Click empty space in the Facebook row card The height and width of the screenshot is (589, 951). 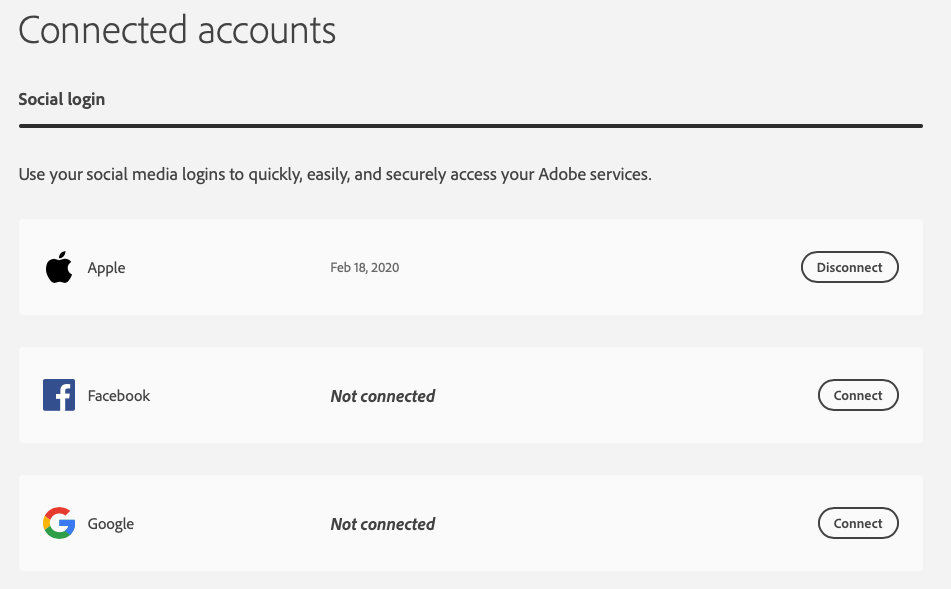pos(620,396)
